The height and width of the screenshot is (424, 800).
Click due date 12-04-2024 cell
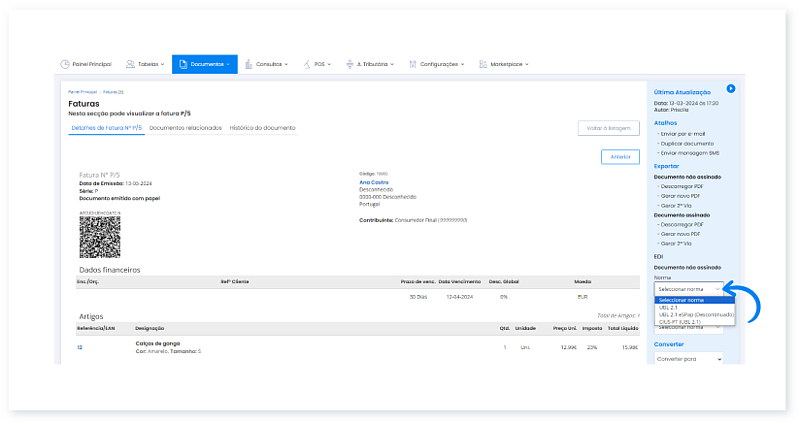pyautogui.click(x=460, y=297)
